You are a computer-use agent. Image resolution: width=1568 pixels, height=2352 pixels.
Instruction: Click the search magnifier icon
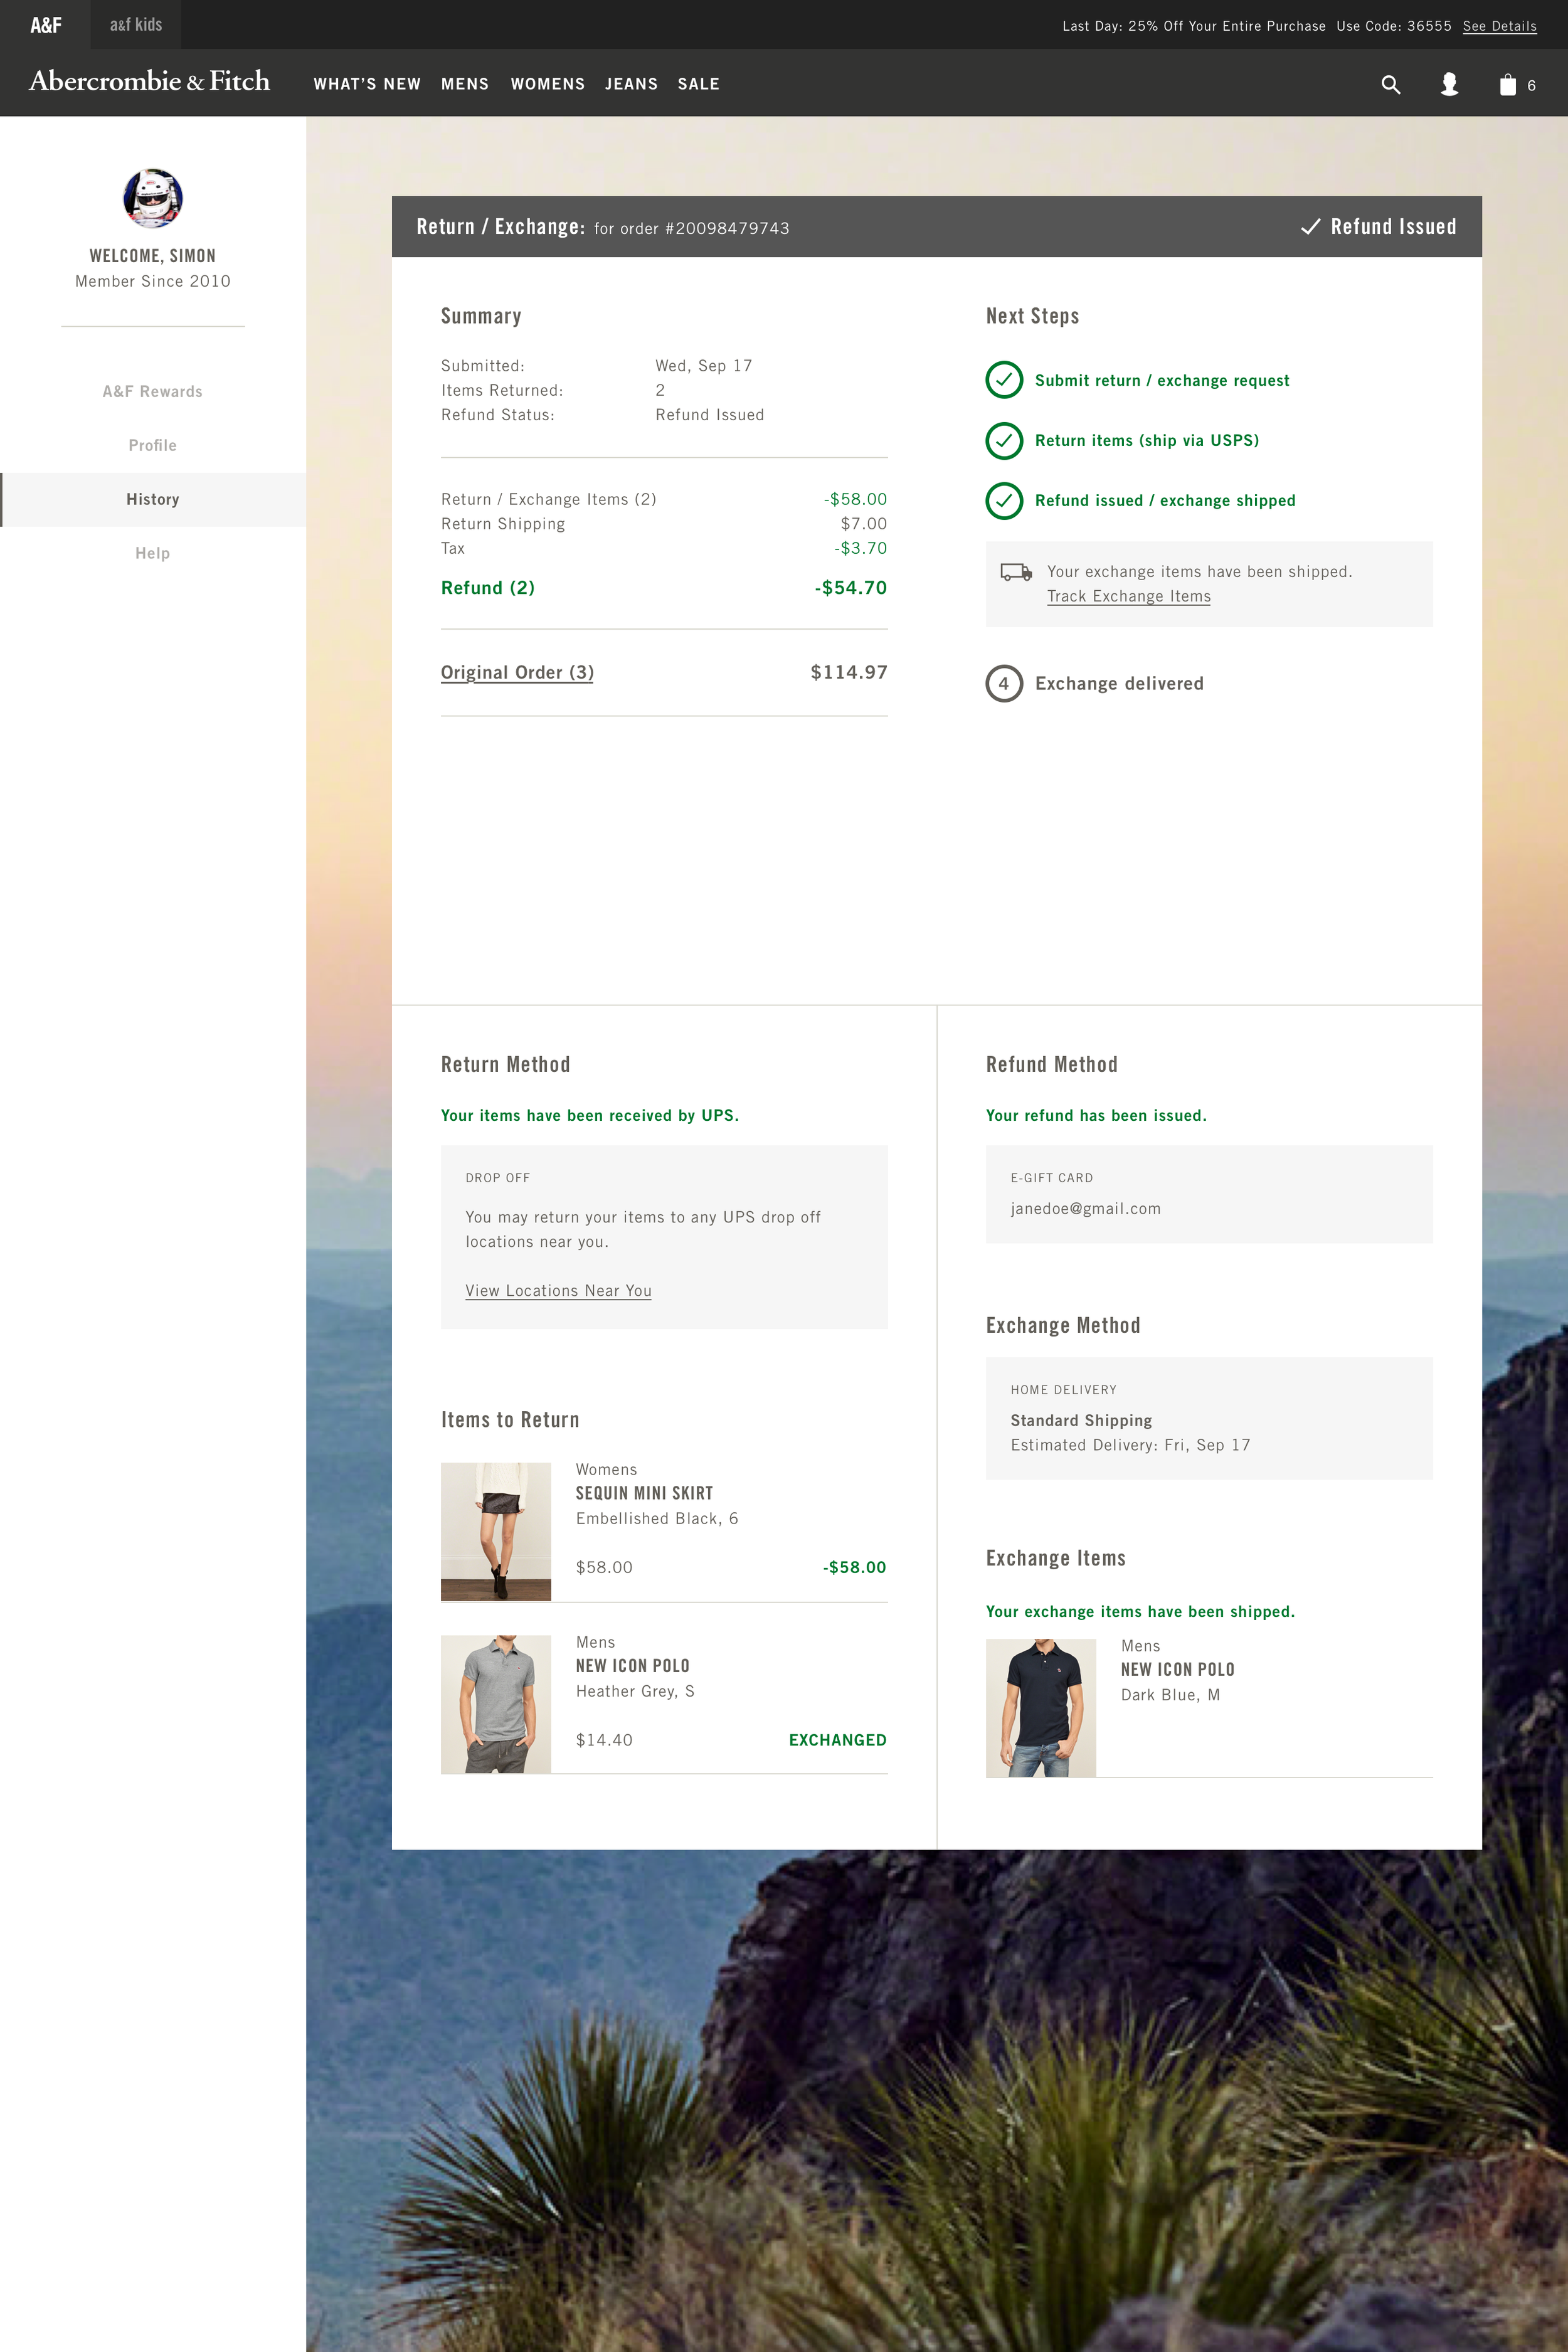pos(1390,85)
